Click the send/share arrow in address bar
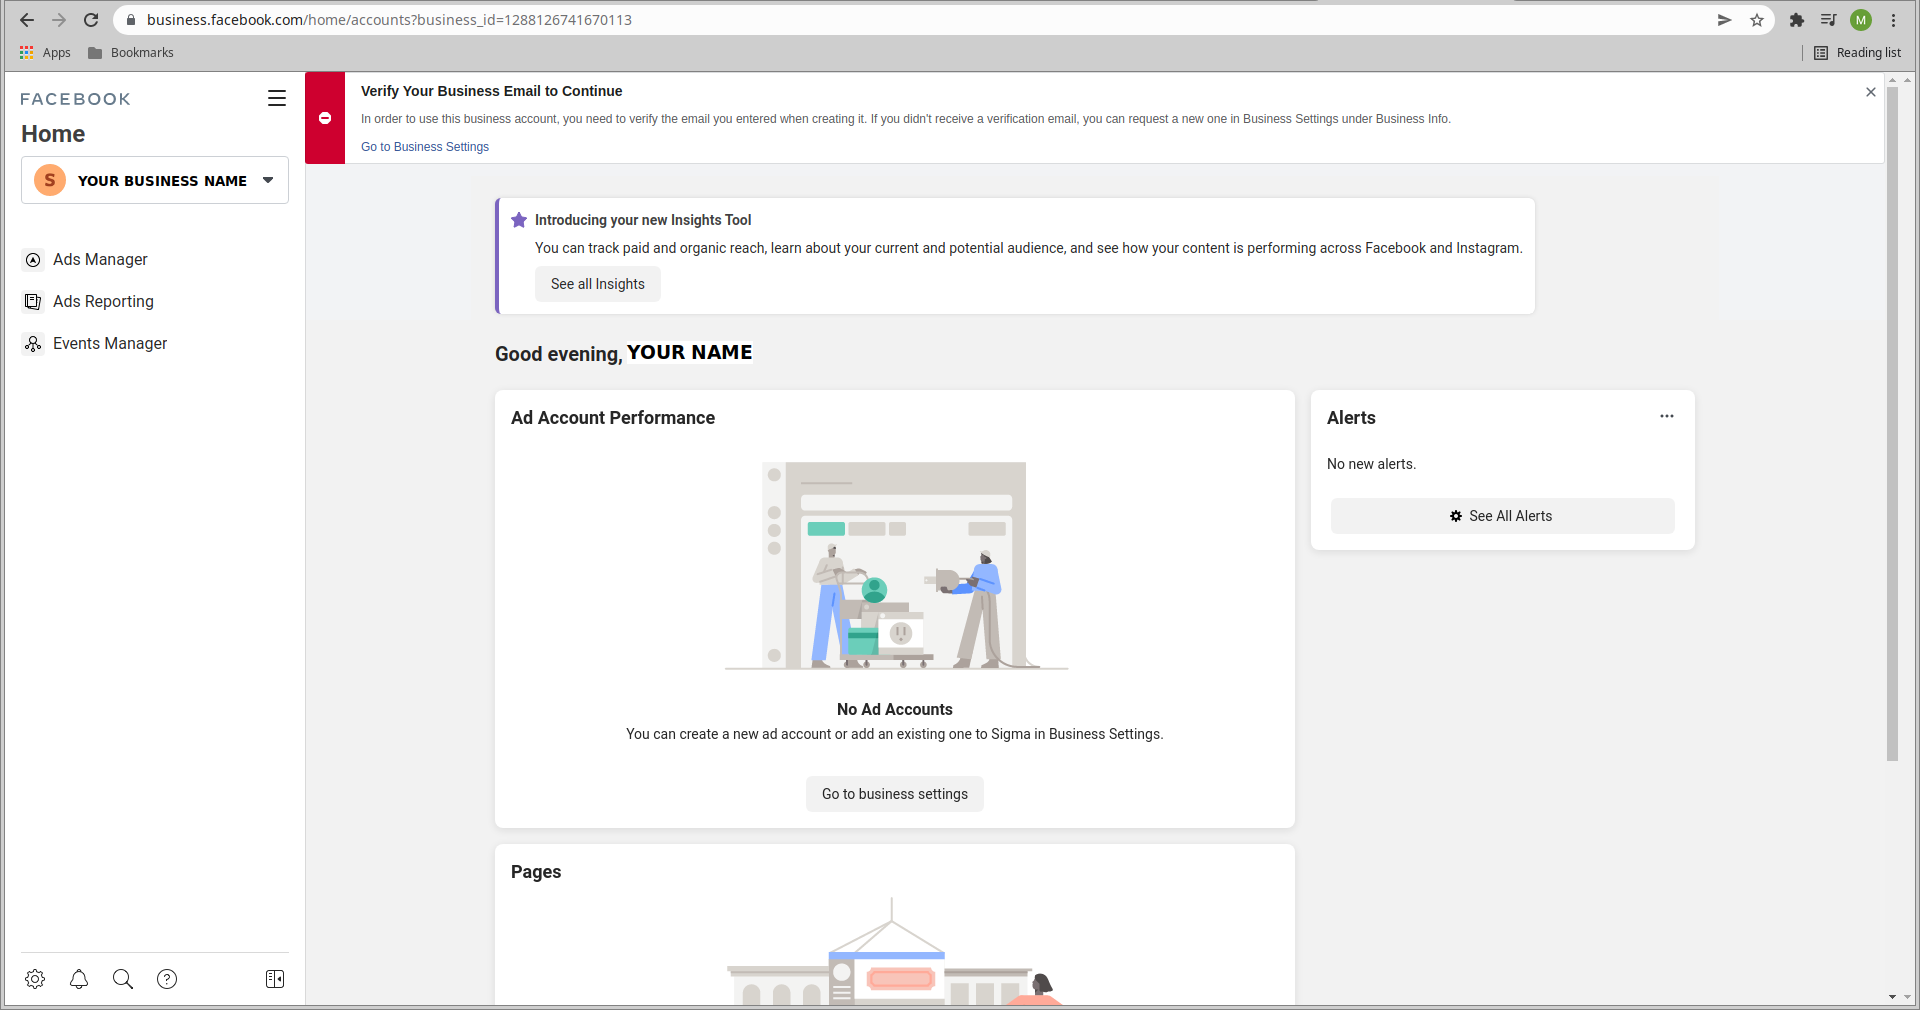 [1725, 20]
